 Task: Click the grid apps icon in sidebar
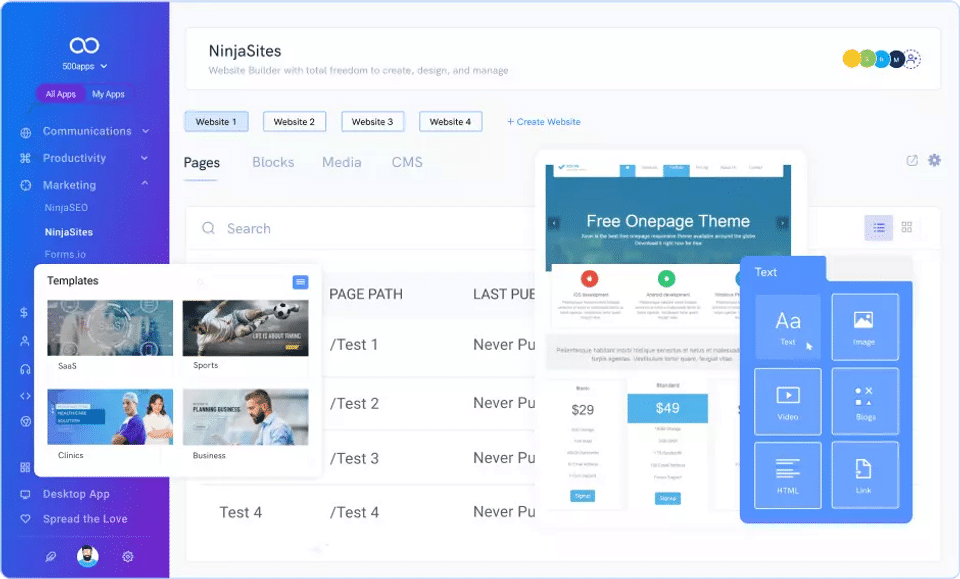(25, 468)
